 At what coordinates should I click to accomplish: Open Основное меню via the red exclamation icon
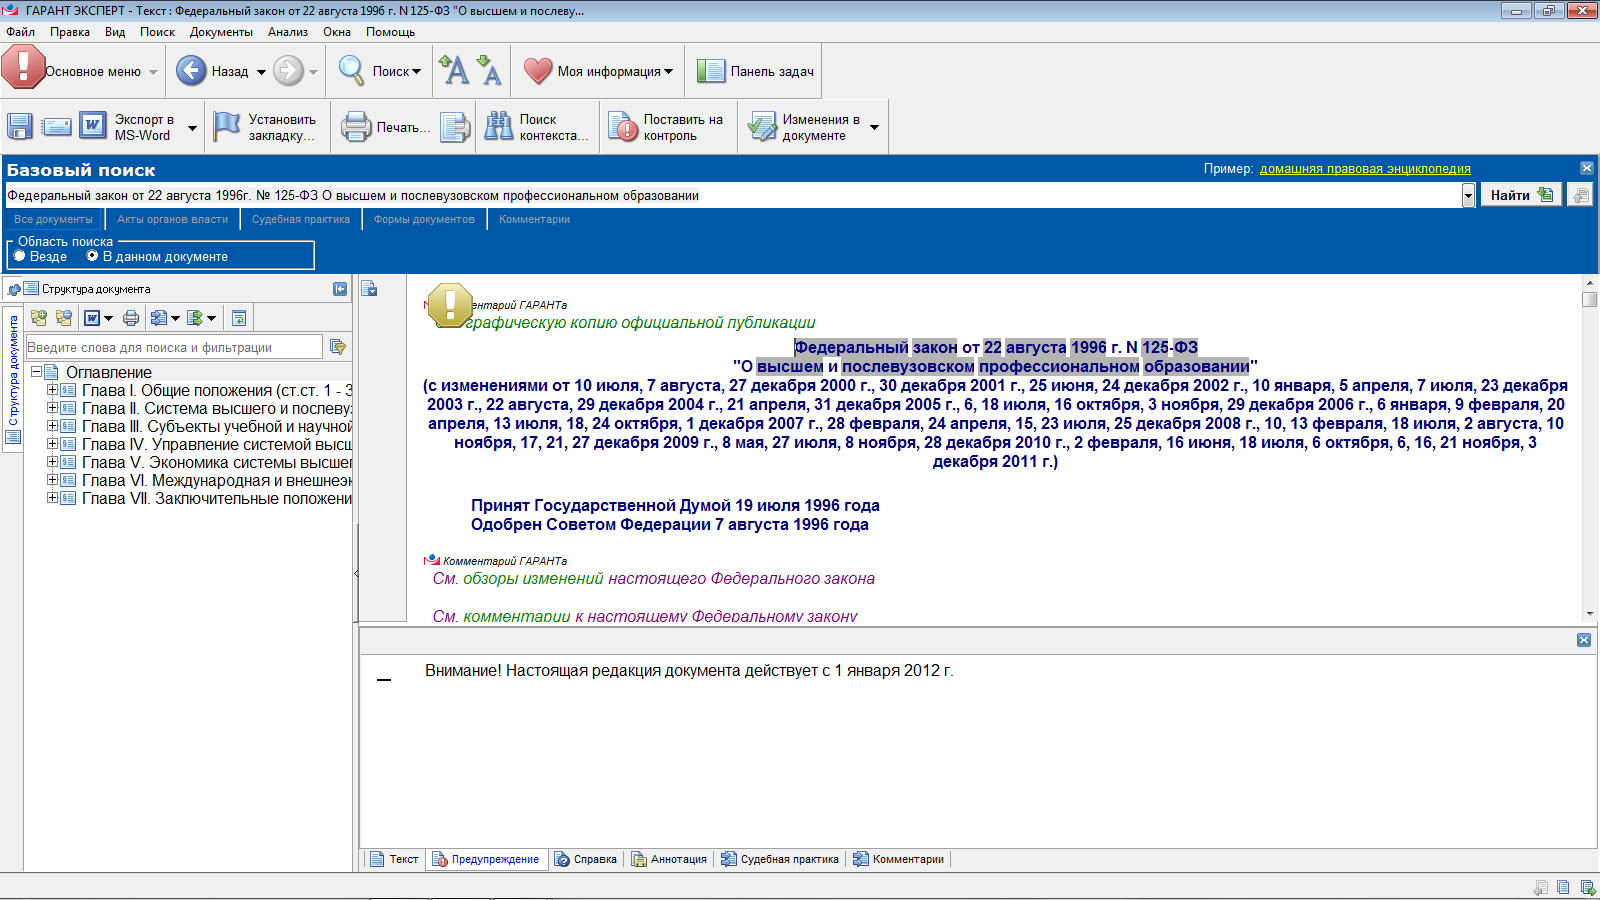(22, 68)
